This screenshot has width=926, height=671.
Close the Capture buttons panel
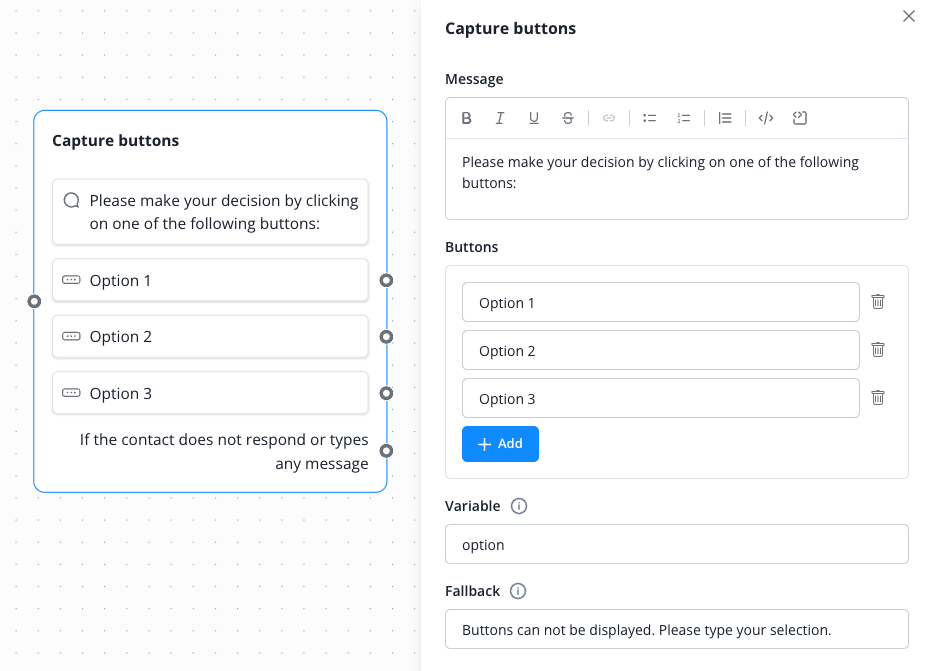[909, 16]
